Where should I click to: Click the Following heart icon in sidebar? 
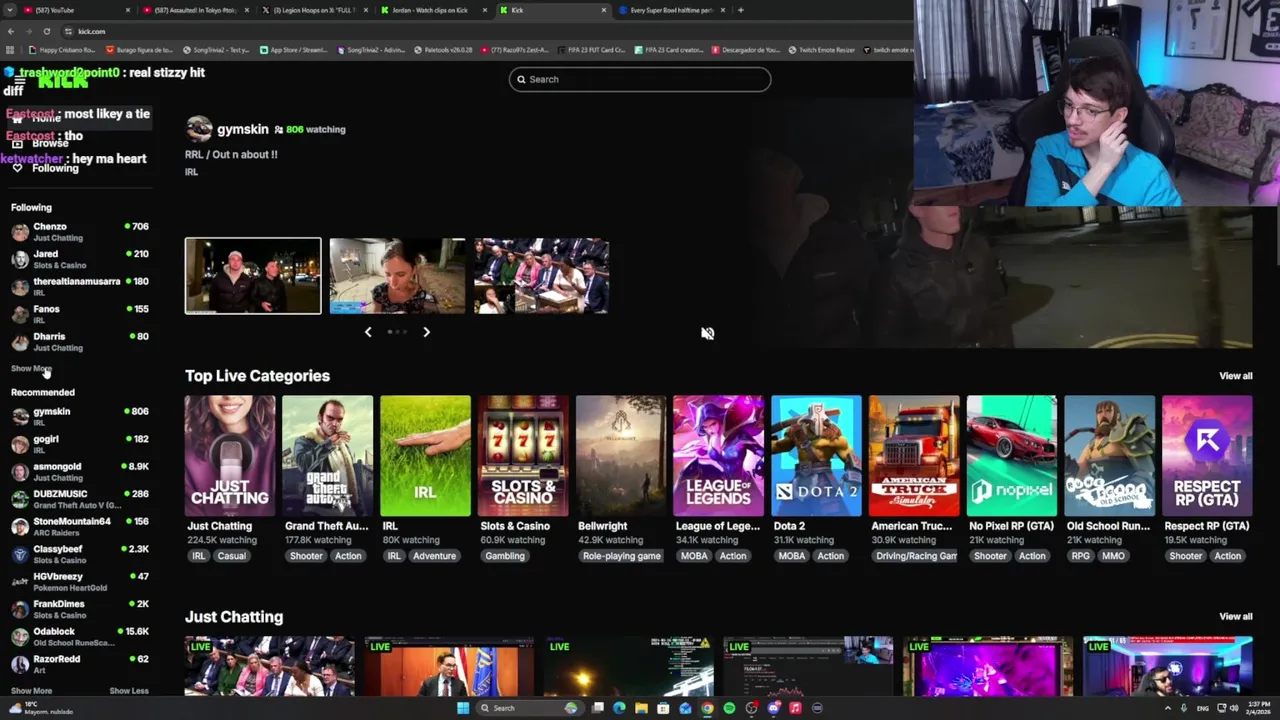pos(17,168)
